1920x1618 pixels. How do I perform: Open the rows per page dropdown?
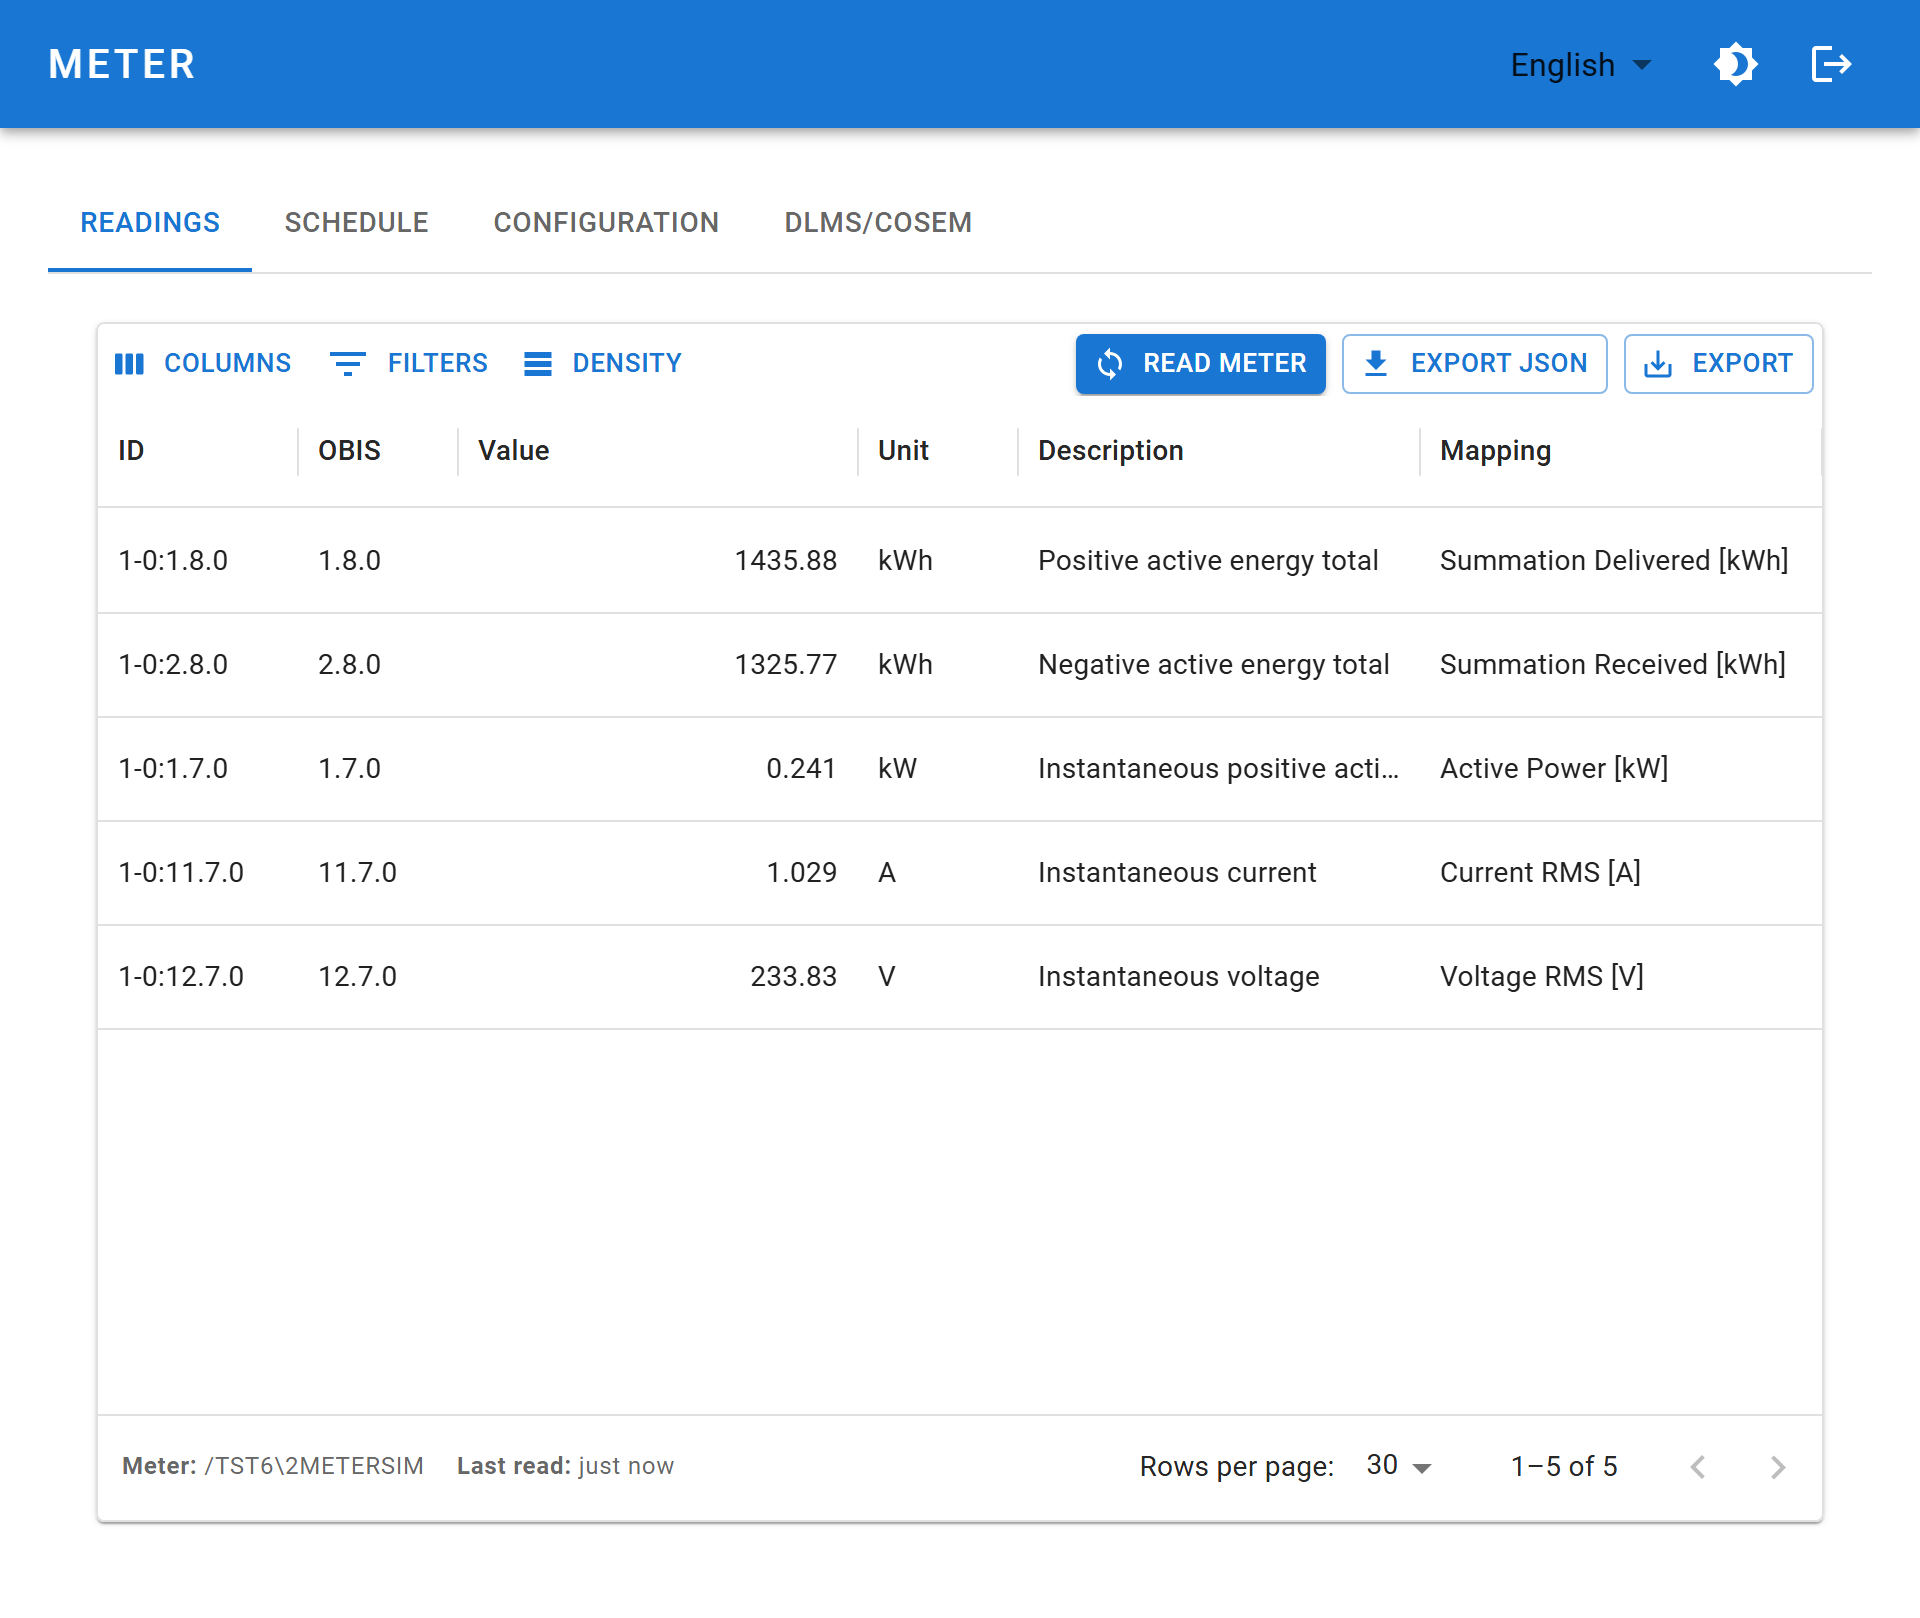(x=1399, y=1466)
